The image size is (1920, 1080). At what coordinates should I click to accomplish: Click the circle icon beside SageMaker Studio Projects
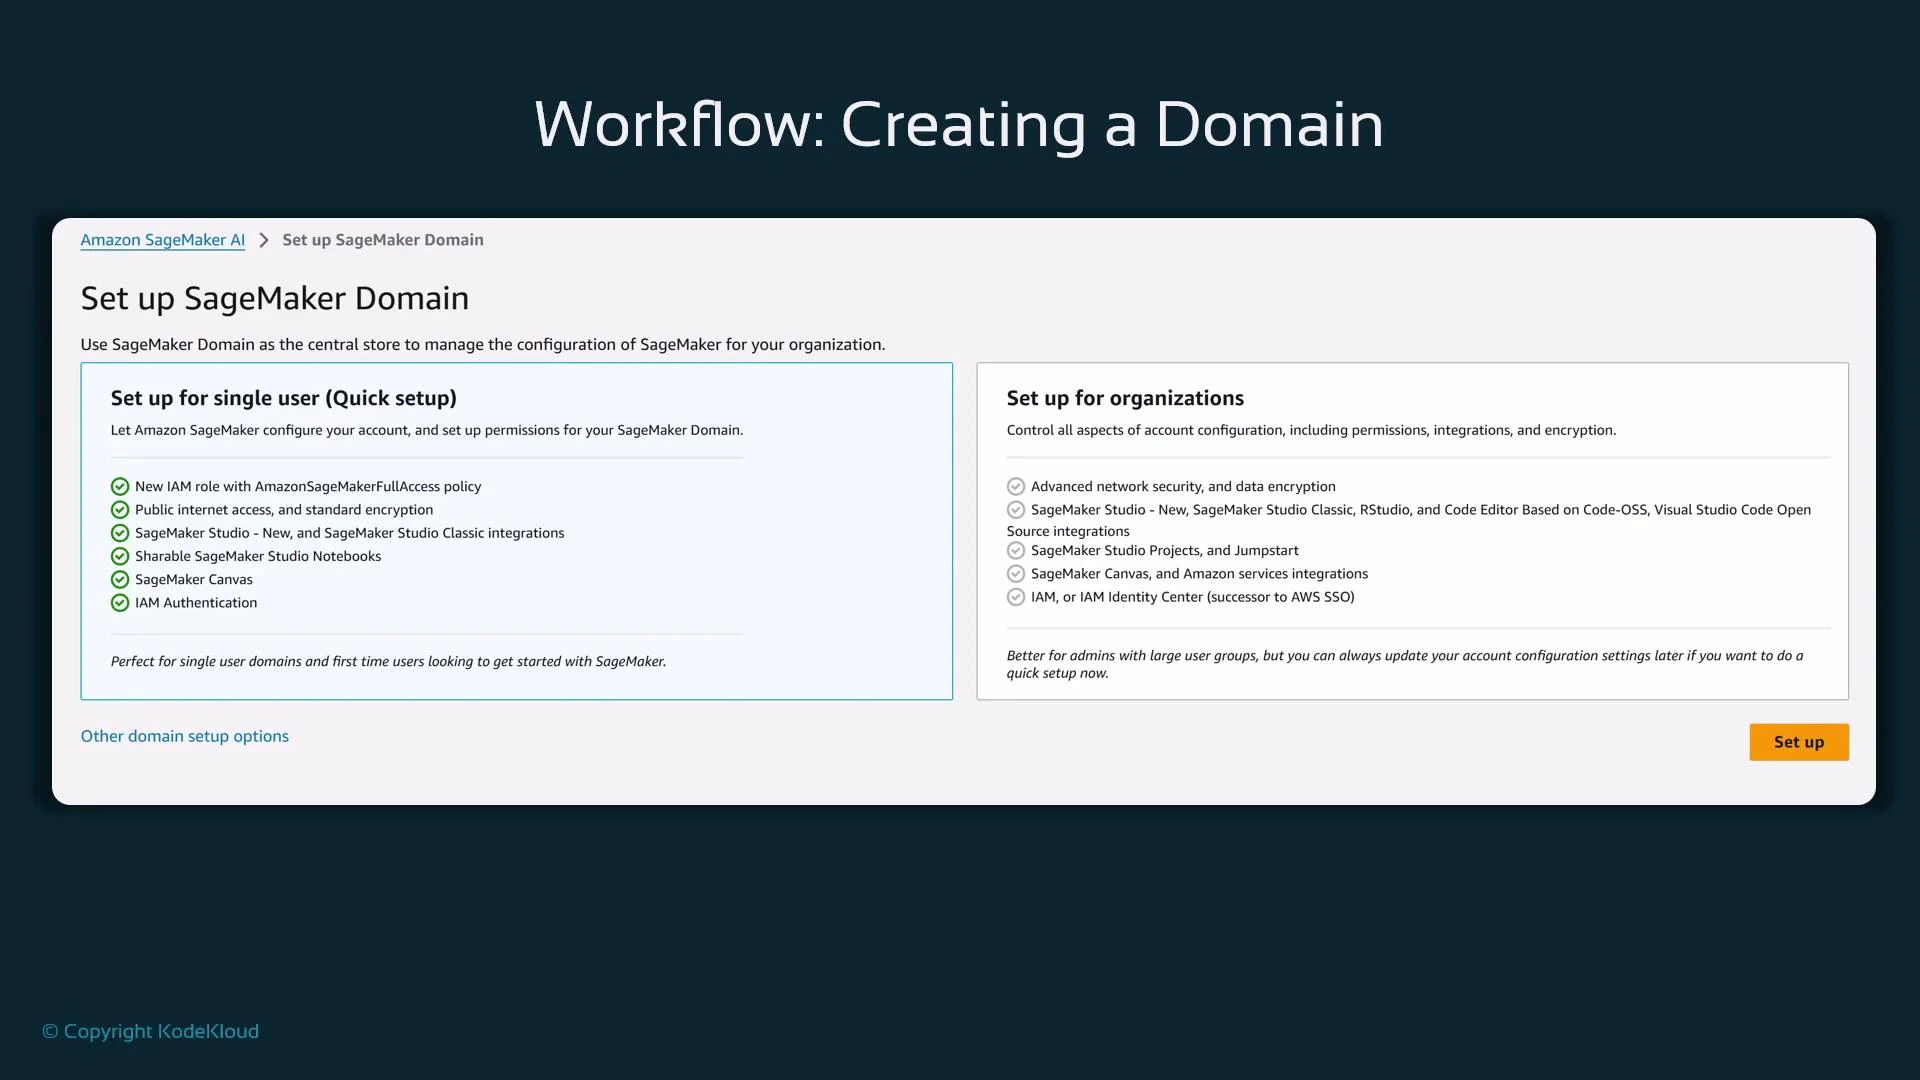(x=1016, y=550)
